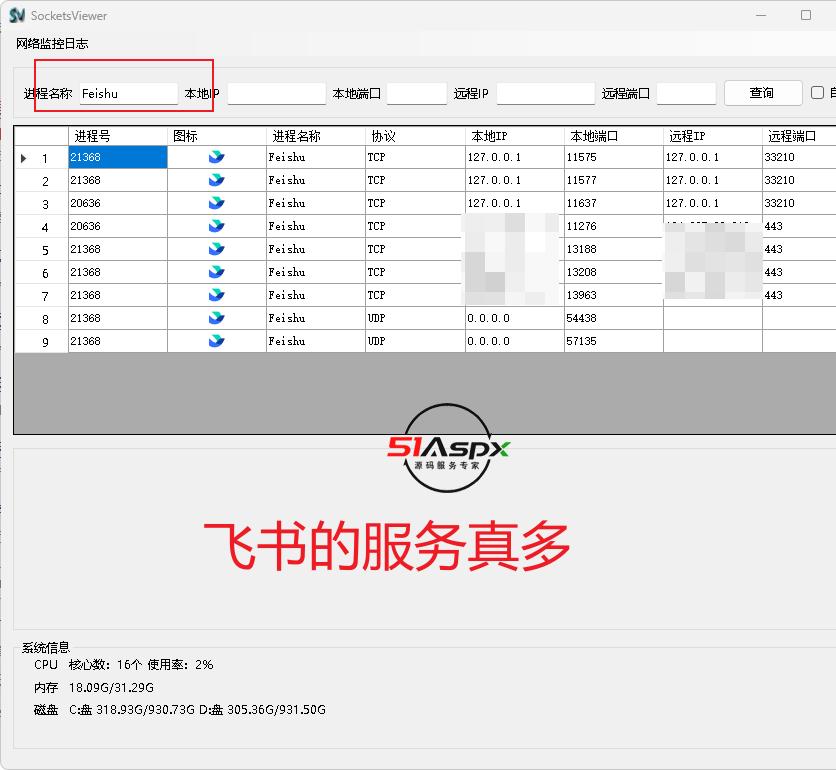Click local port cell 13963

(x=614, y=295)
